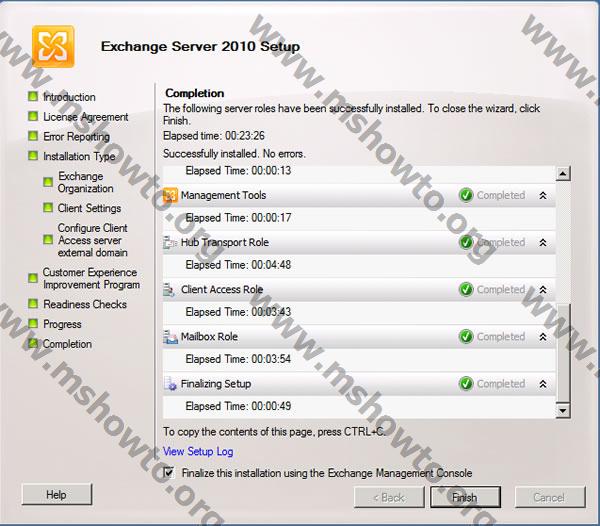Click Configure Client Access server external domain
Image resolution: width=600 pixels, height=526 pixels.
point(93,240)
